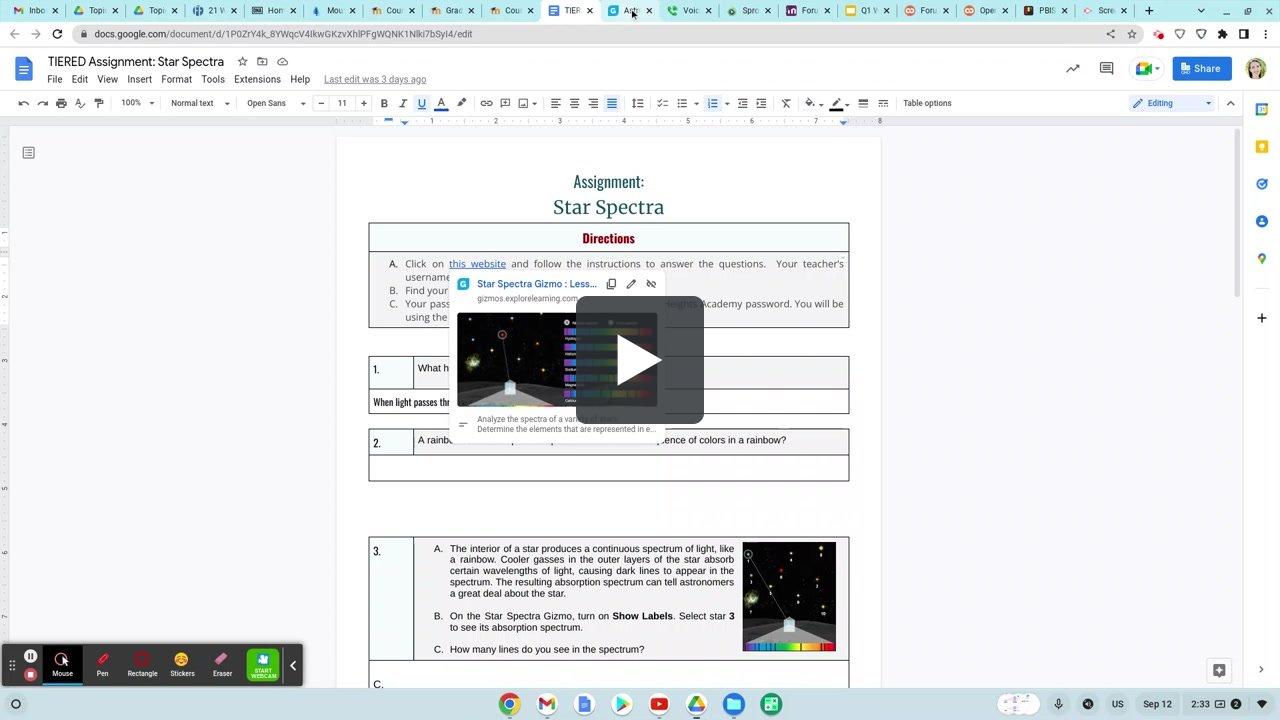Toggle bold formatting
Image resolution: width=1280 pixels, height=720 pixels.
(x=384, y=103)
